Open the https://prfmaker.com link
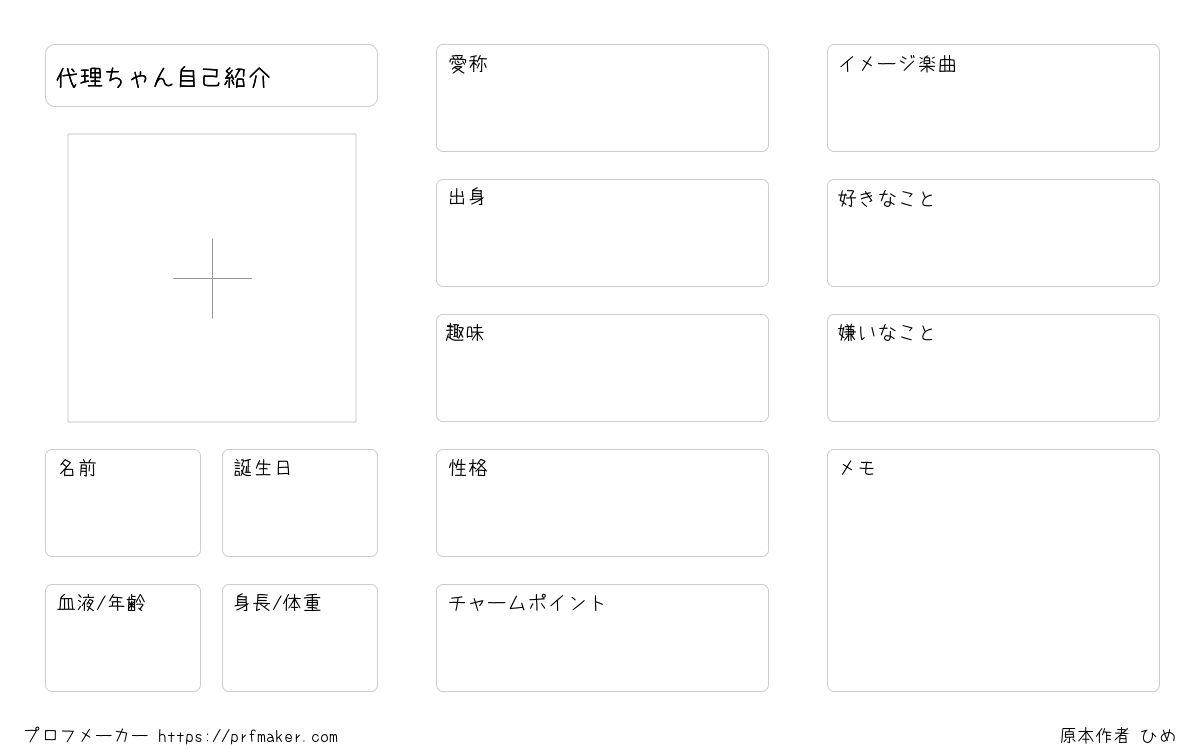Screen dimensions: 1200x750 point(248,737)
